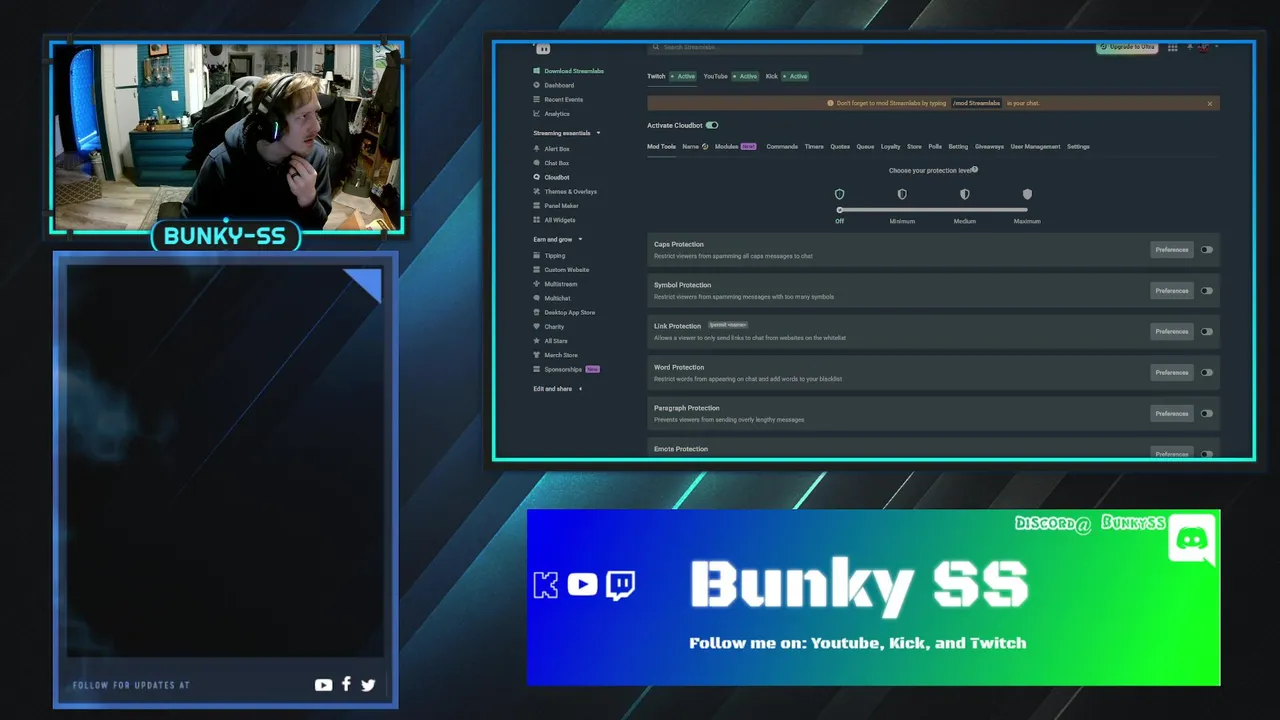Click the Discord logo on the banner
The width and height of the screenshot is (1280, 720).
[x=1191, y=539]
